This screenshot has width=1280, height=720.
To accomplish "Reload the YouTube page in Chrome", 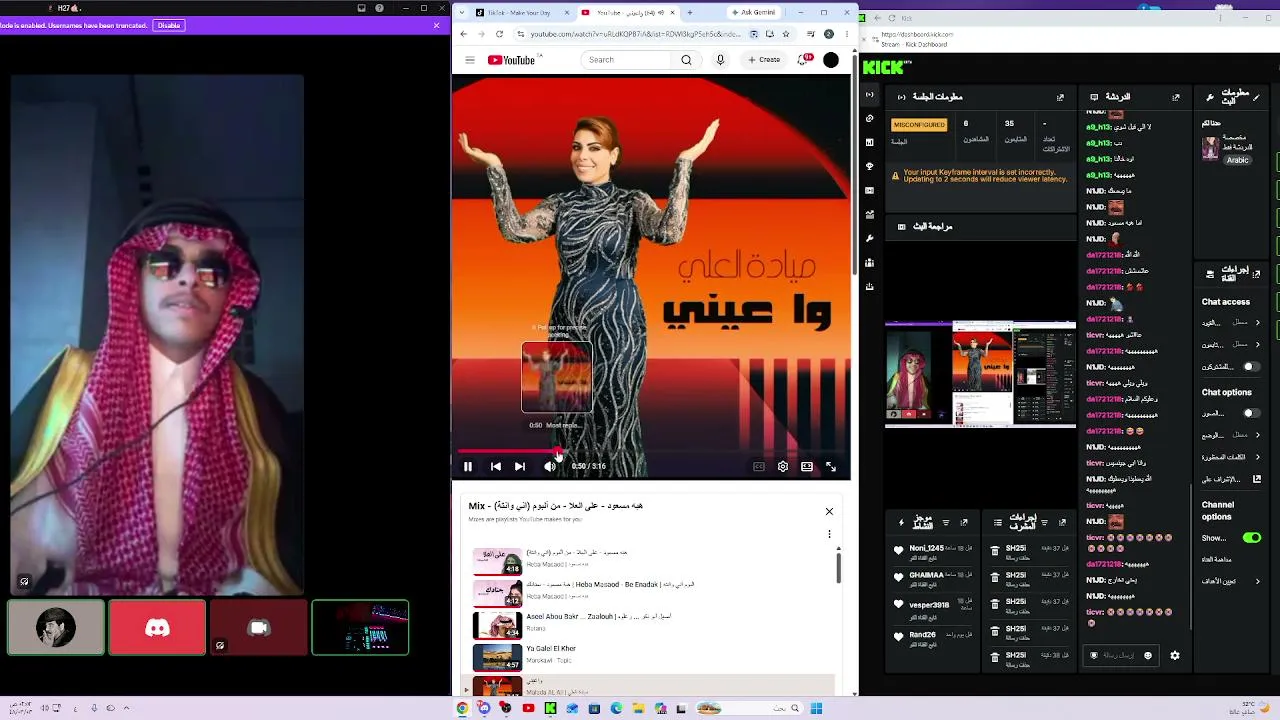I will (x=499, y=34).
